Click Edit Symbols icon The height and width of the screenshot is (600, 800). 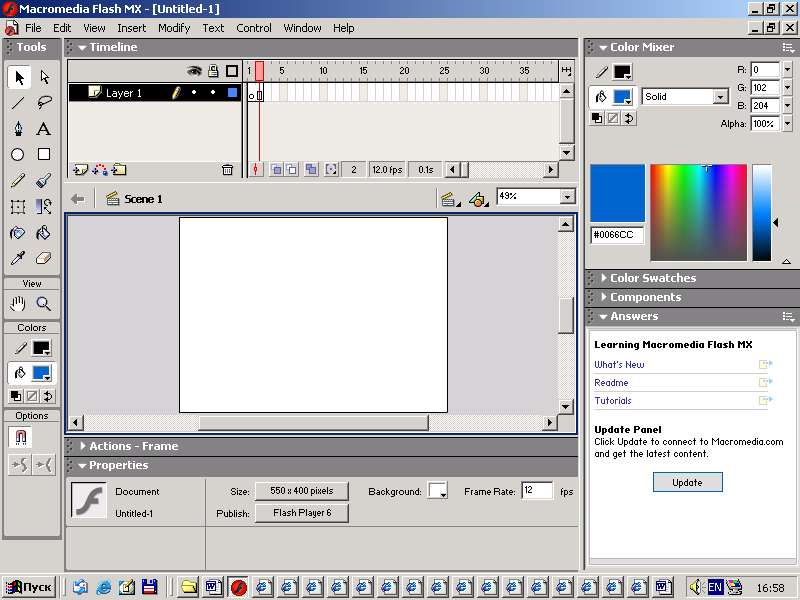click(x=479, y=199)
